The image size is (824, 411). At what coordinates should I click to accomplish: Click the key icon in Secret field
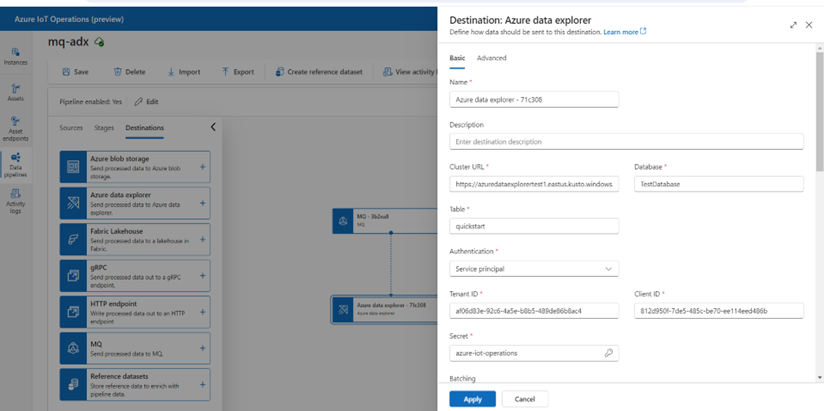[609, 353]
